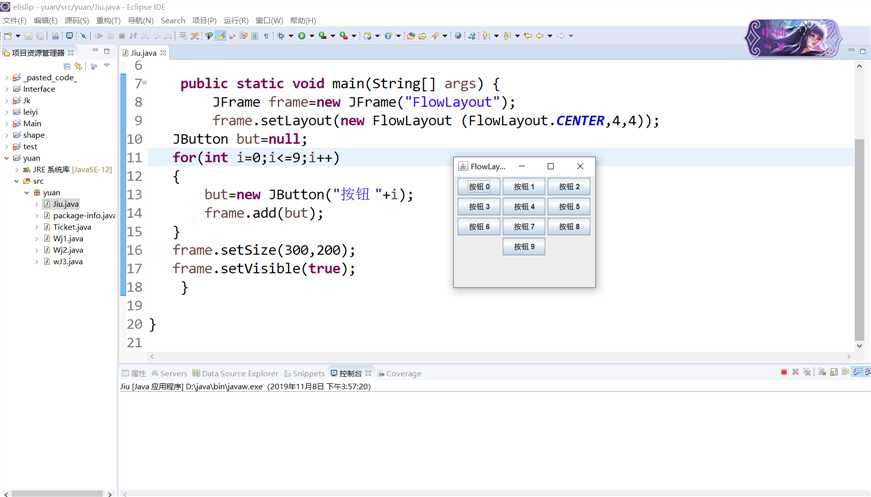
Task: Open the Debug dropdown arrow
Action: (x=291, y=36)
